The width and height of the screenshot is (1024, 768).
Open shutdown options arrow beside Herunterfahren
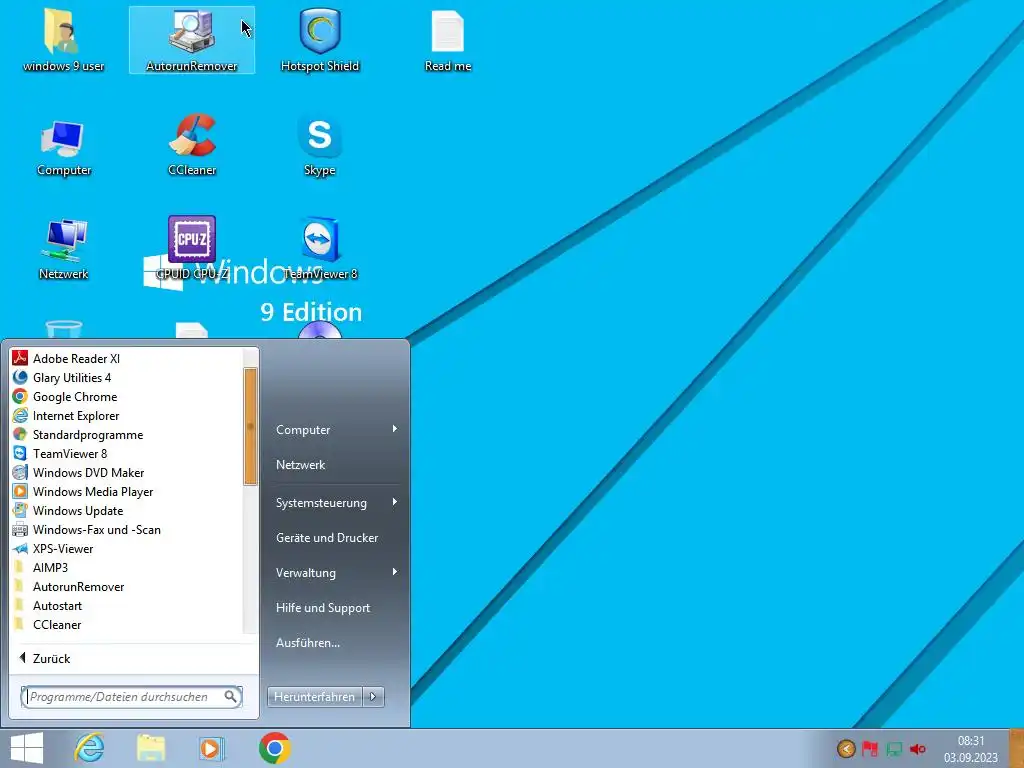[x=373, y=697]
